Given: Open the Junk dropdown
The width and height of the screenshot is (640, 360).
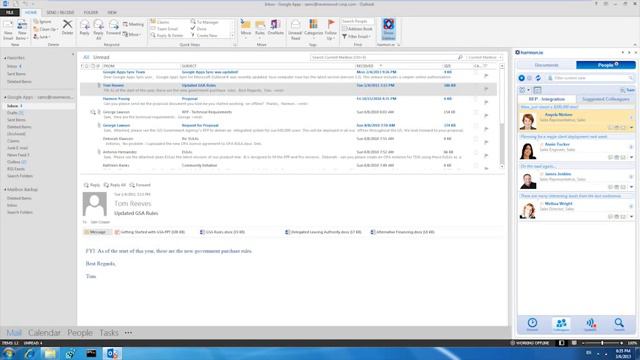Looking at the screenshot, I should click(x=42, y=37).
